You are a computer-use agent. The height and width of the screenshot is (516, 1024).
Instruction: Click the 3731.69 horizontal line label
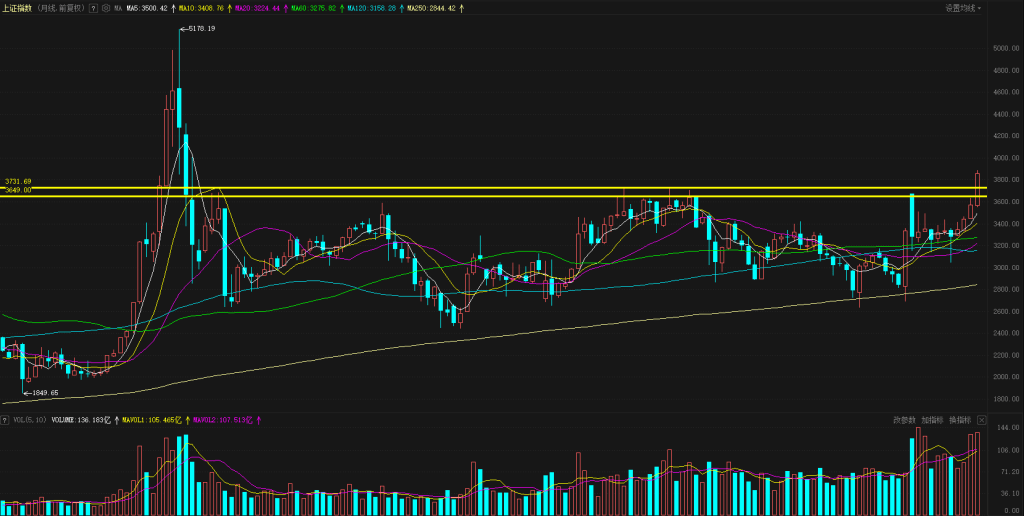tap(18, 181)
